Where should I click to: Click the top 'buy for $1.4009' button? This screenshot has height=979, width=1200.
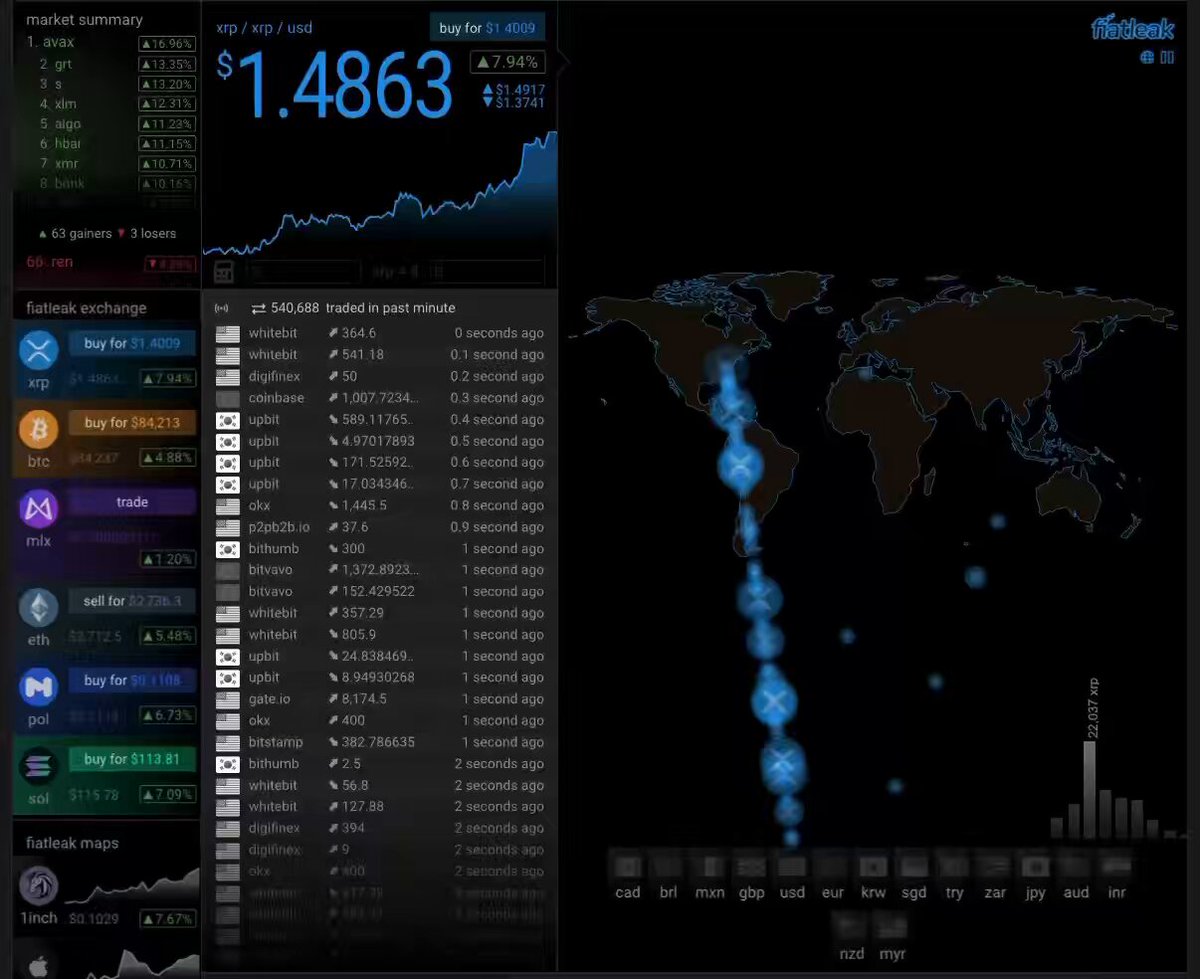tap(487, 28)
